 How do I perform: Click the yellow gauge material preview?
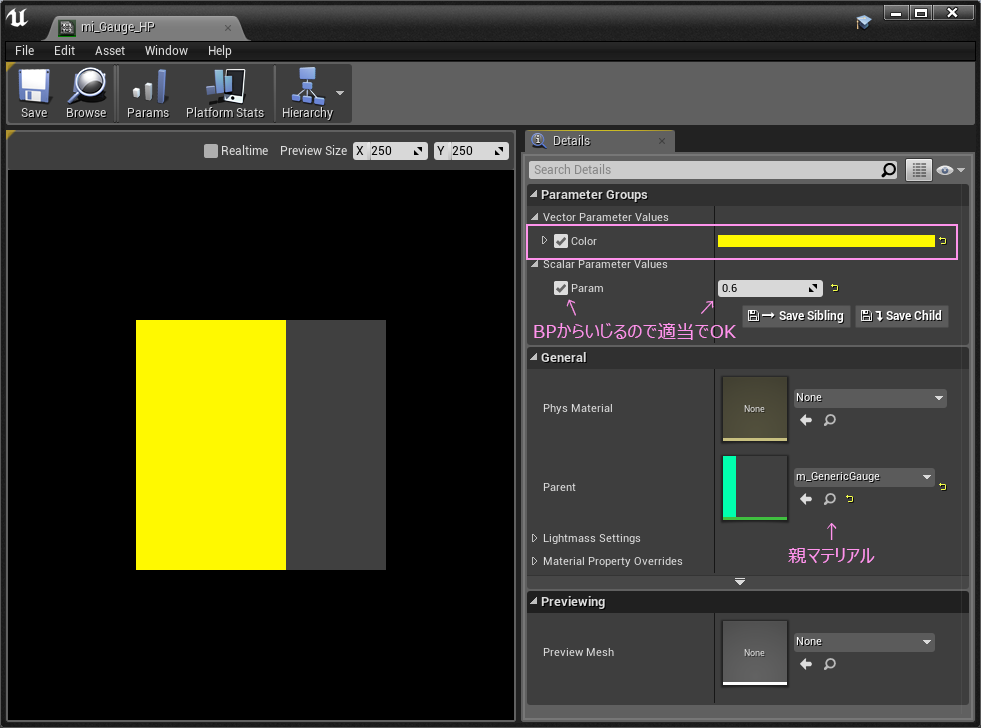[261, 445]
